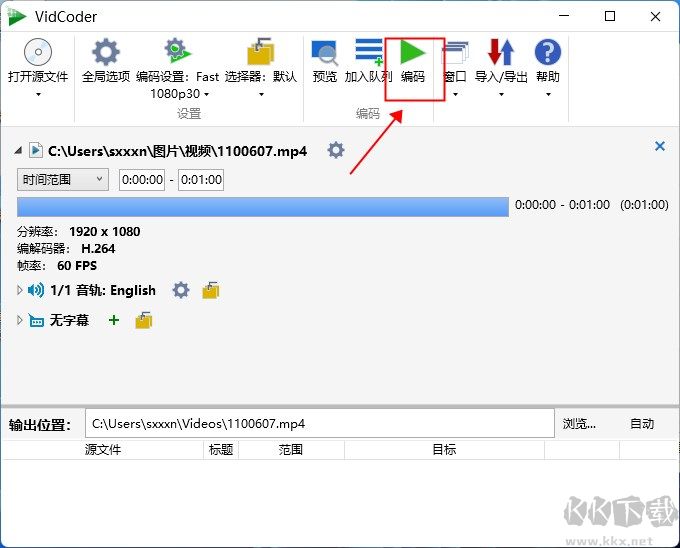Click codec value H.264

pyautogui.click(x=98, y=248)
